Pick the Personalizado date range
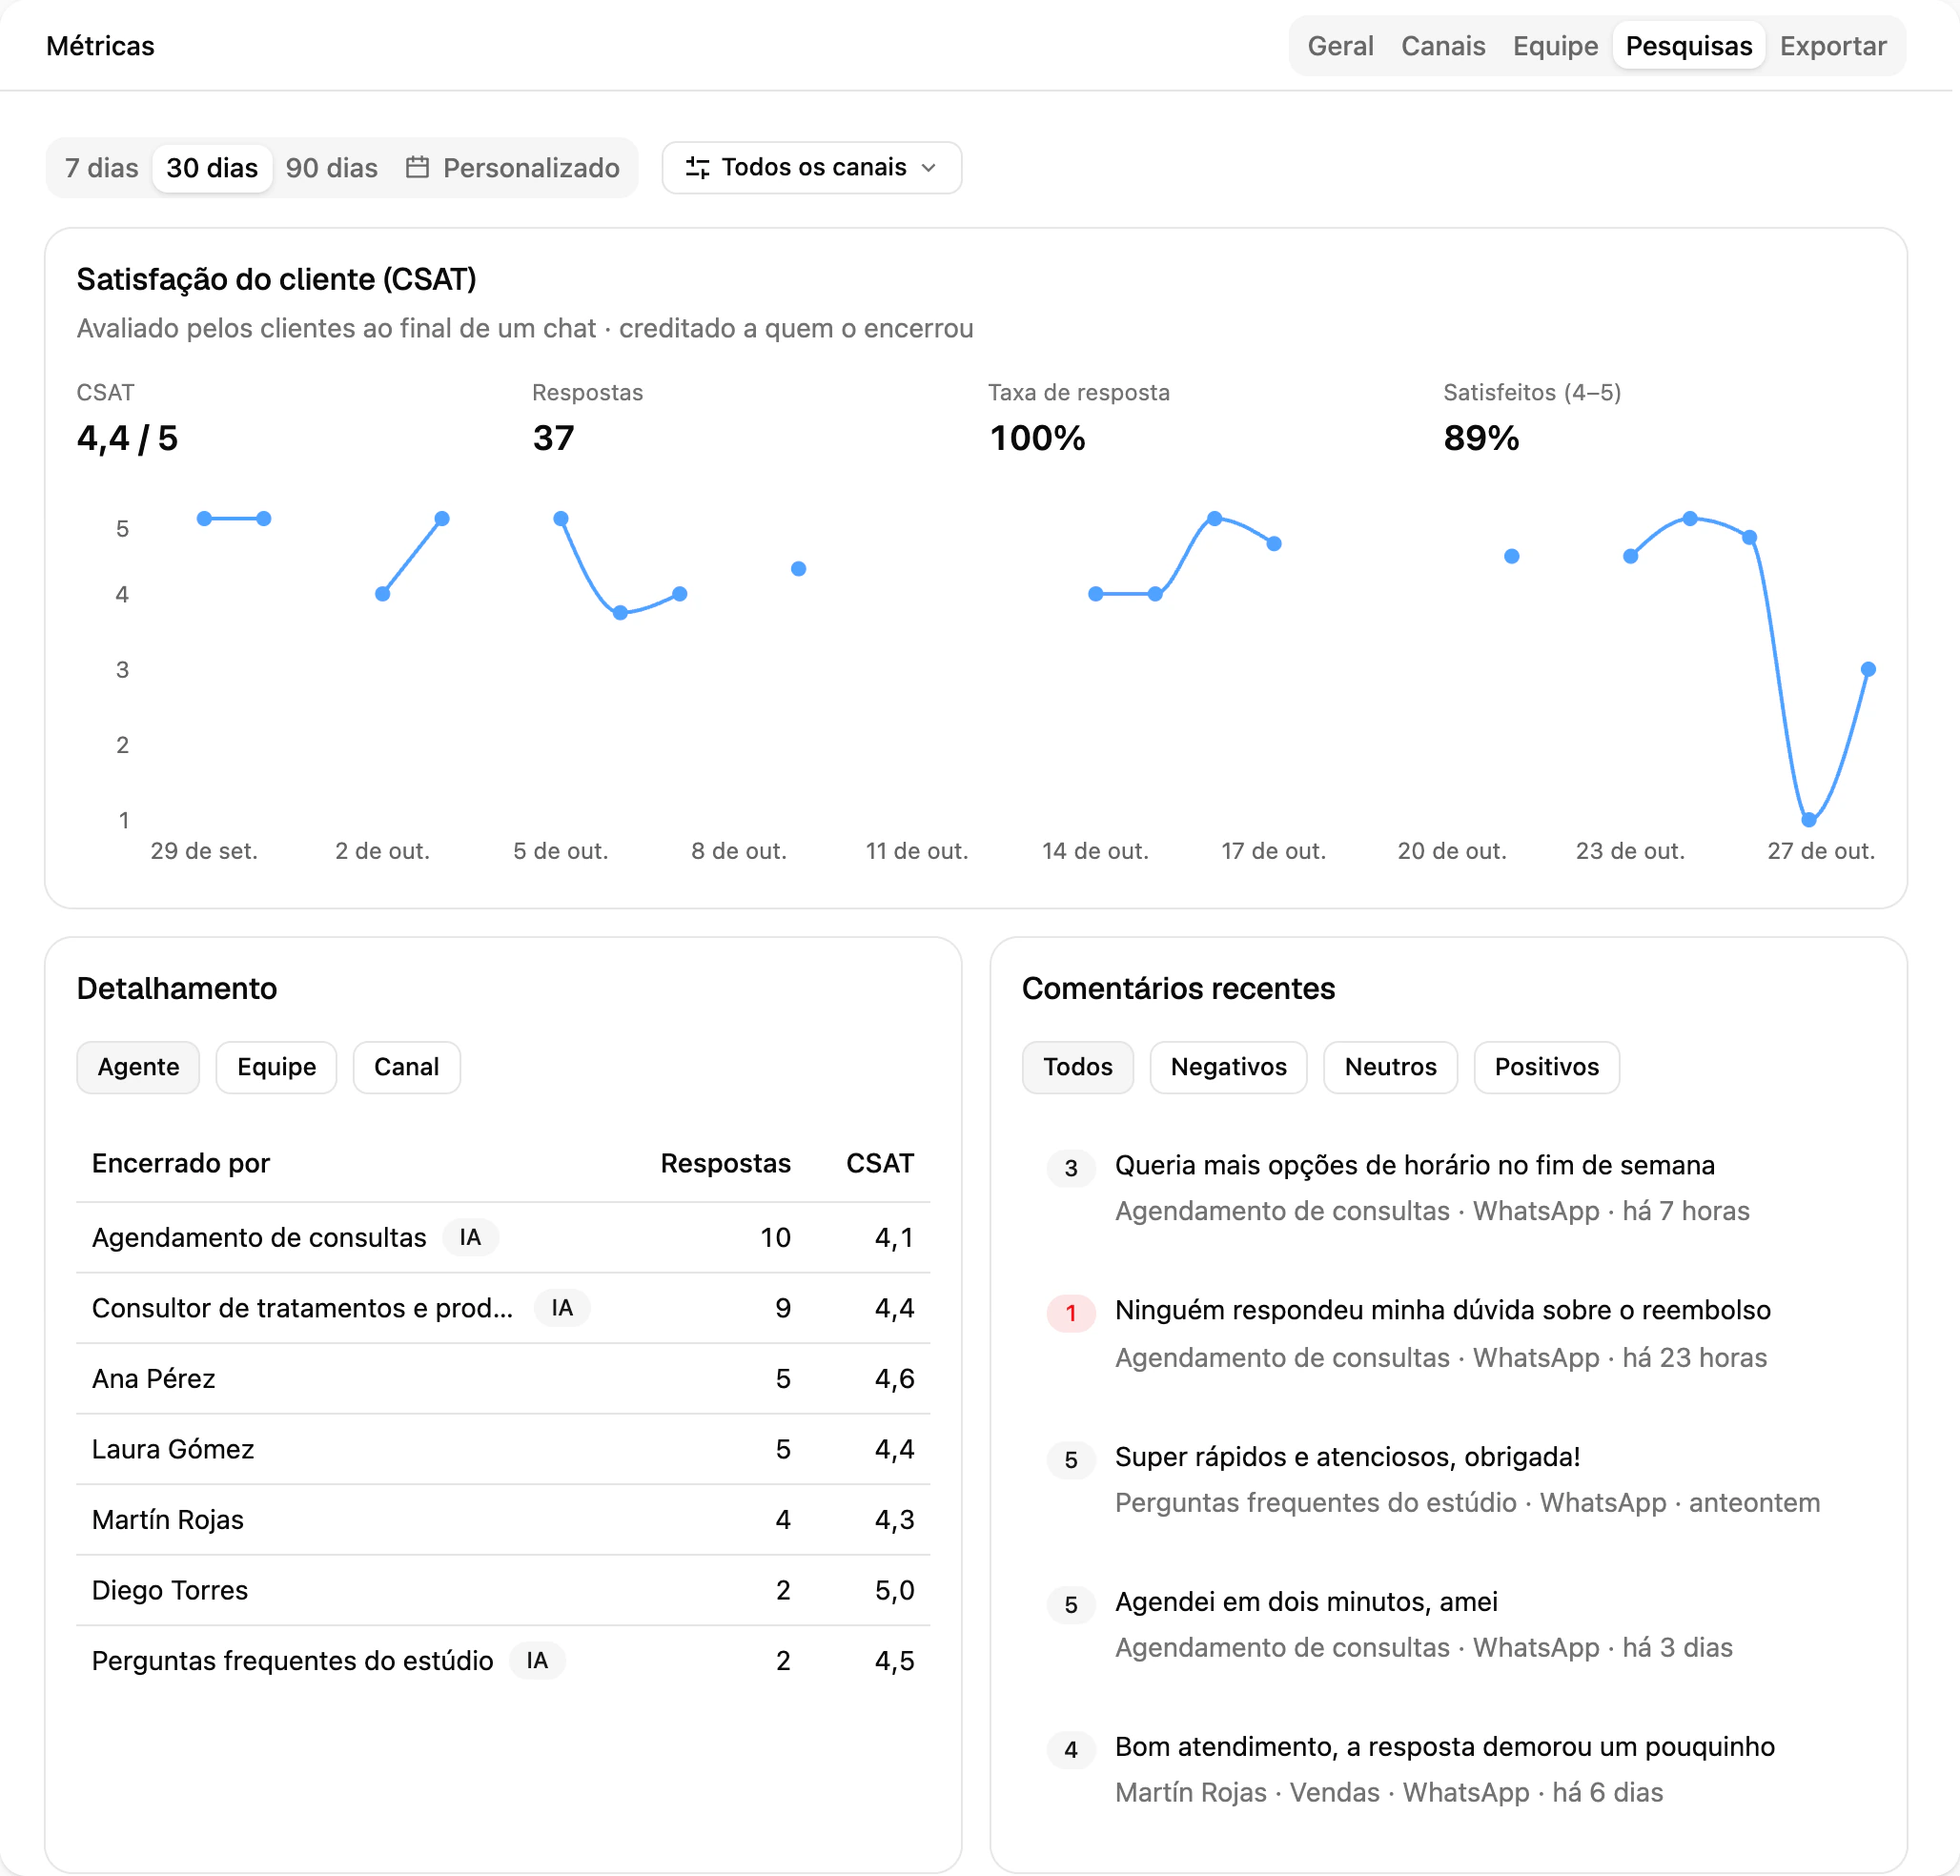Image resolution: width=1960 pixels, height=1876 pixels. [x=513, y=168]
